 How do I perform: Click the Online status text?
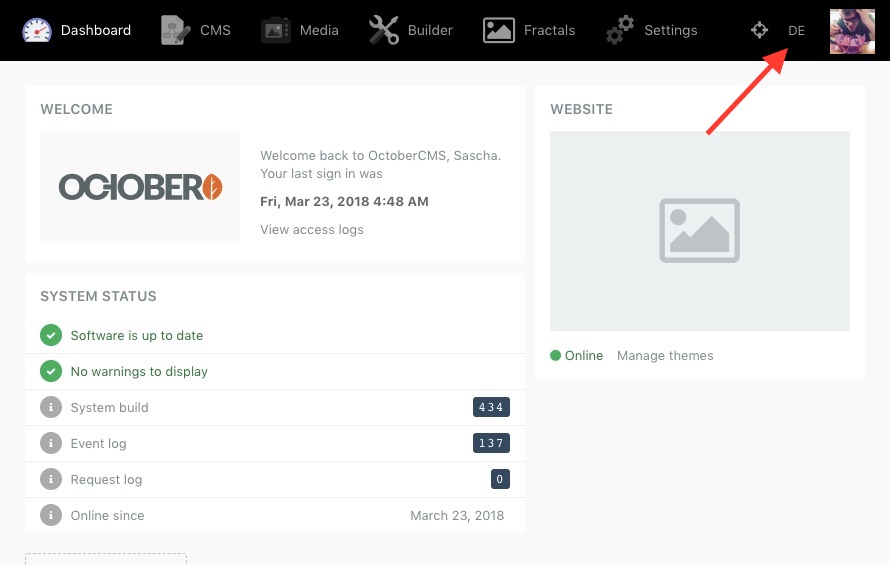[x=583, y=355]
